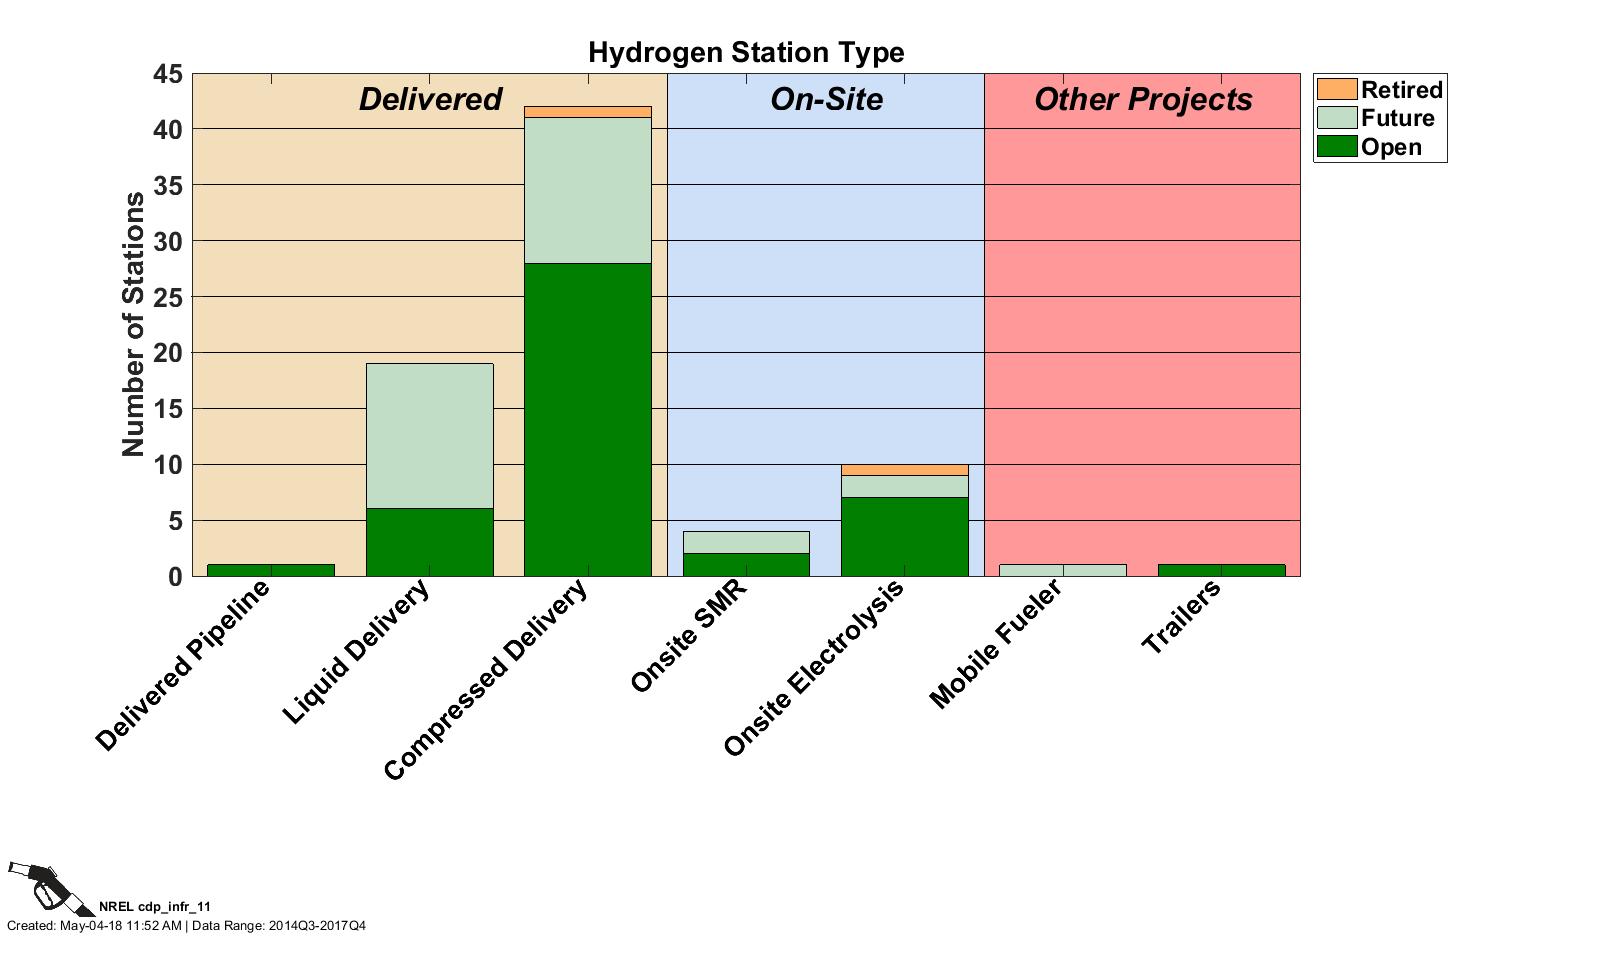Click the Liquid Delivery open bar segment

point(430,543)
